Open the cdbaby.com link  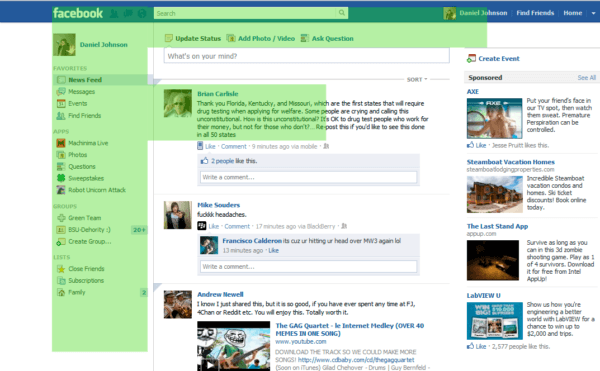click(356, 360)
